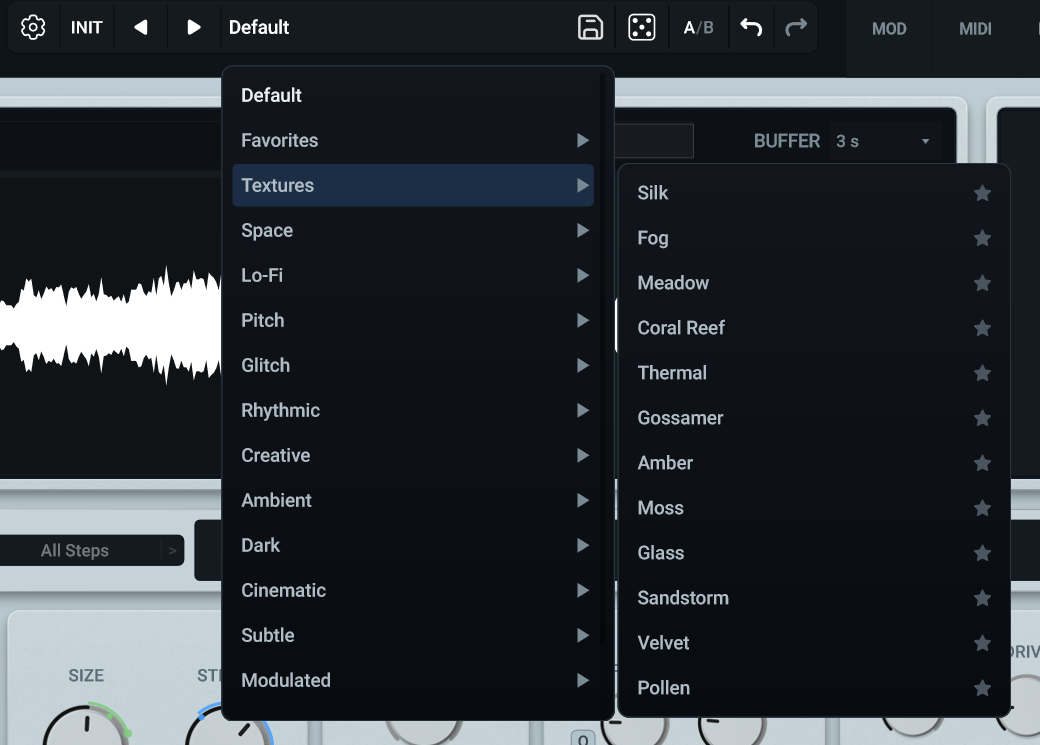This screenshot has width=1040, height=745.
Task: Load the Silk preset
Action: [x=814, y=193]
